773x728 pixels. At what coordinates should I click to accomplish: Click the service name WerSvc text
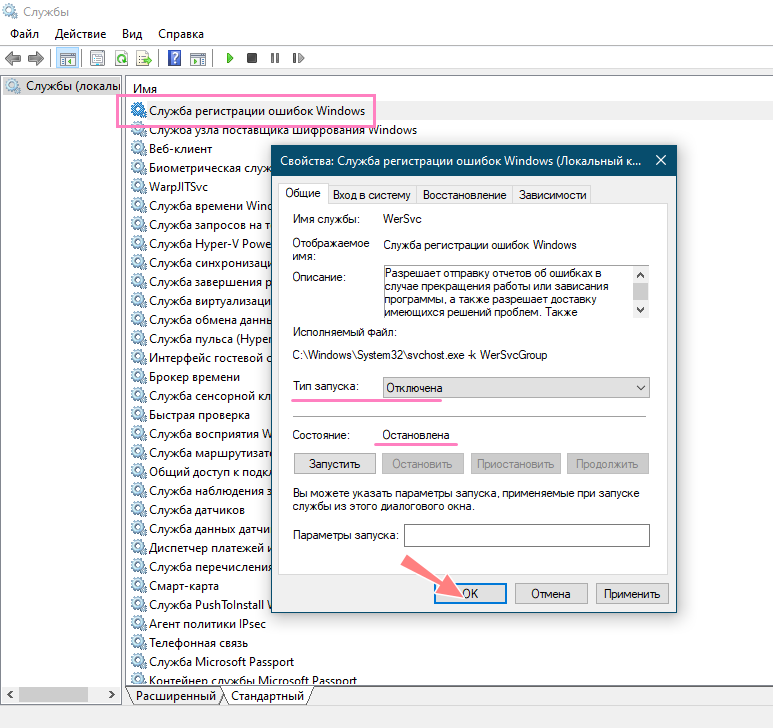click(402, 219)
